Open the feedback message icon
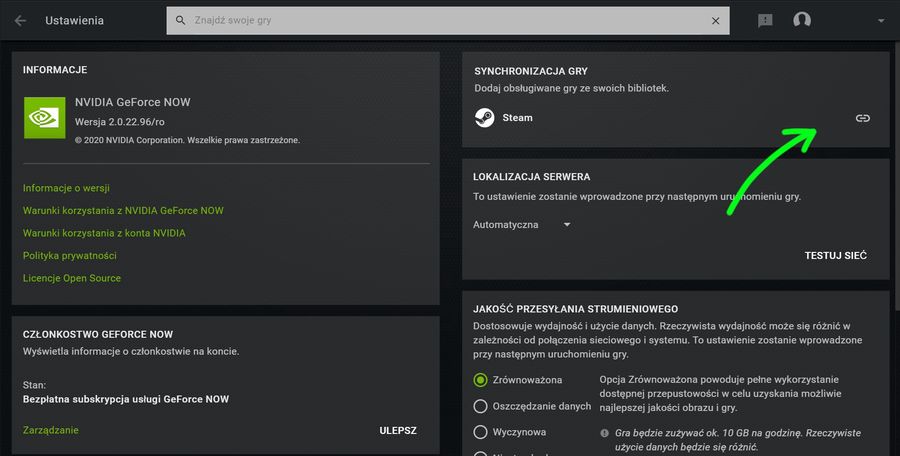The height and width of the screenshot is (456, 900). 765,21
